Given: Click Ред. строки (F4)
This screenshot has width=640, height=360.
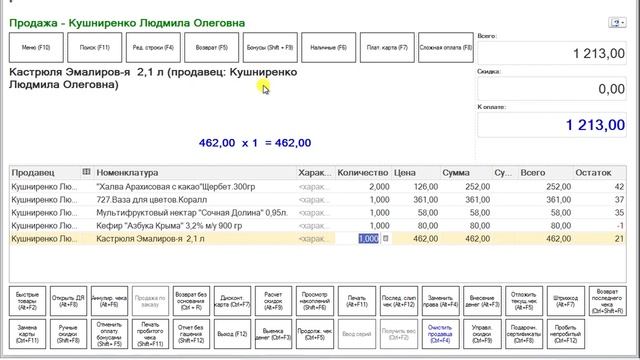Looking at the screenshot, I should [x=153, y=48].
